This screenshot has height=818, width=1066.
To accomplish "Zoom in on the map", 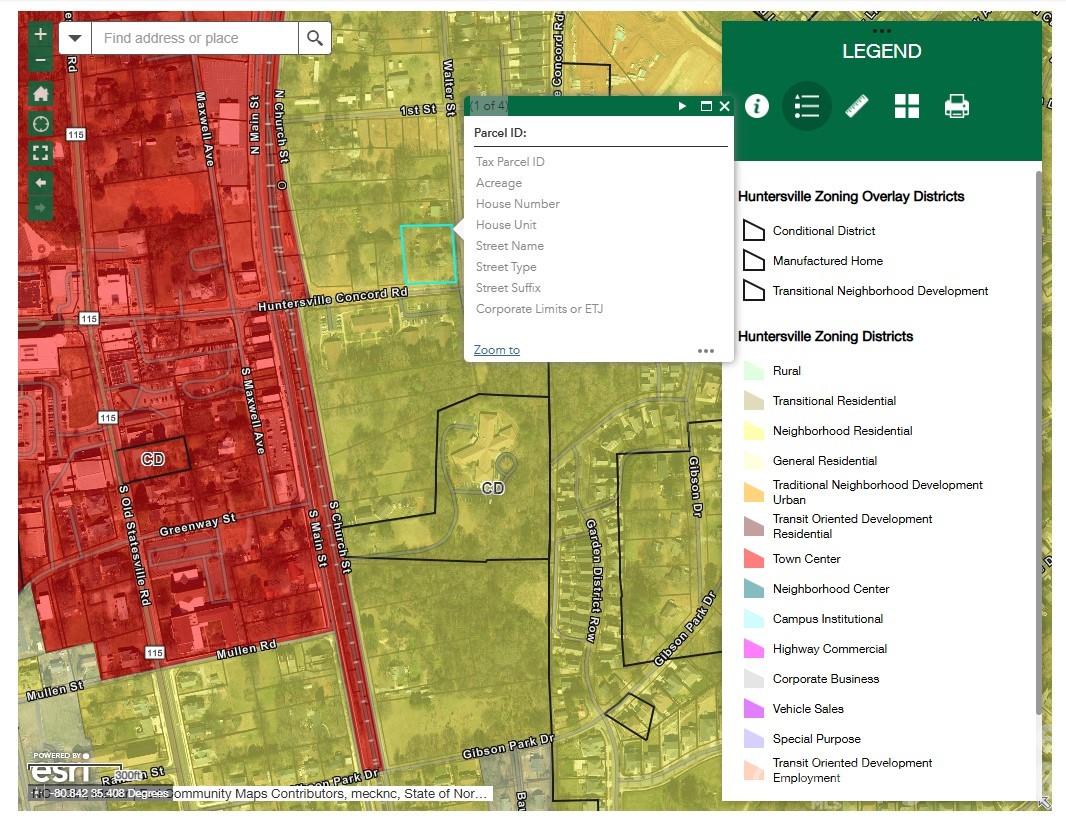I will 40,35.
